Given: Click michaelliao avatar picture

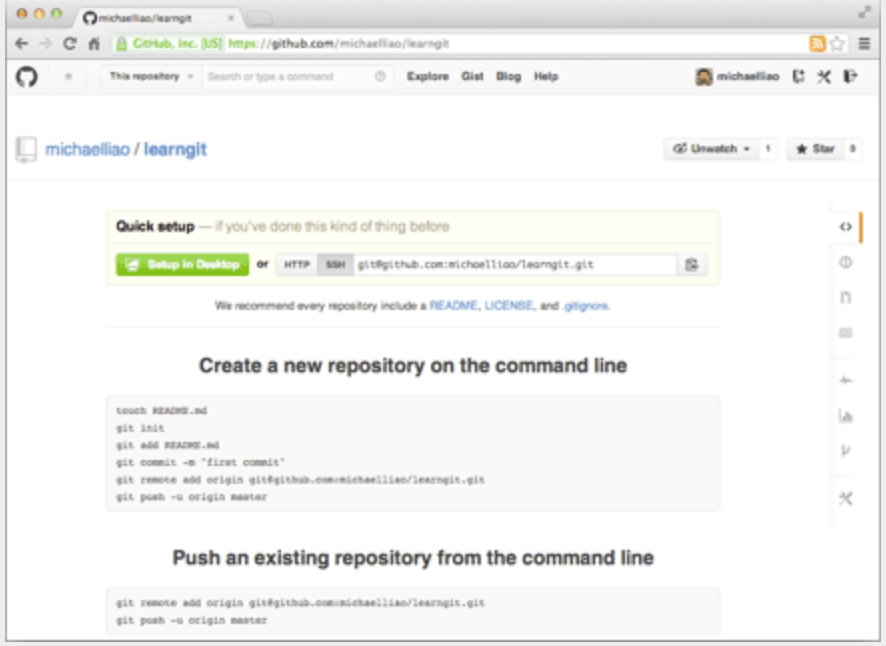Looking at the screenshot, I should click(x=703, y=76).
